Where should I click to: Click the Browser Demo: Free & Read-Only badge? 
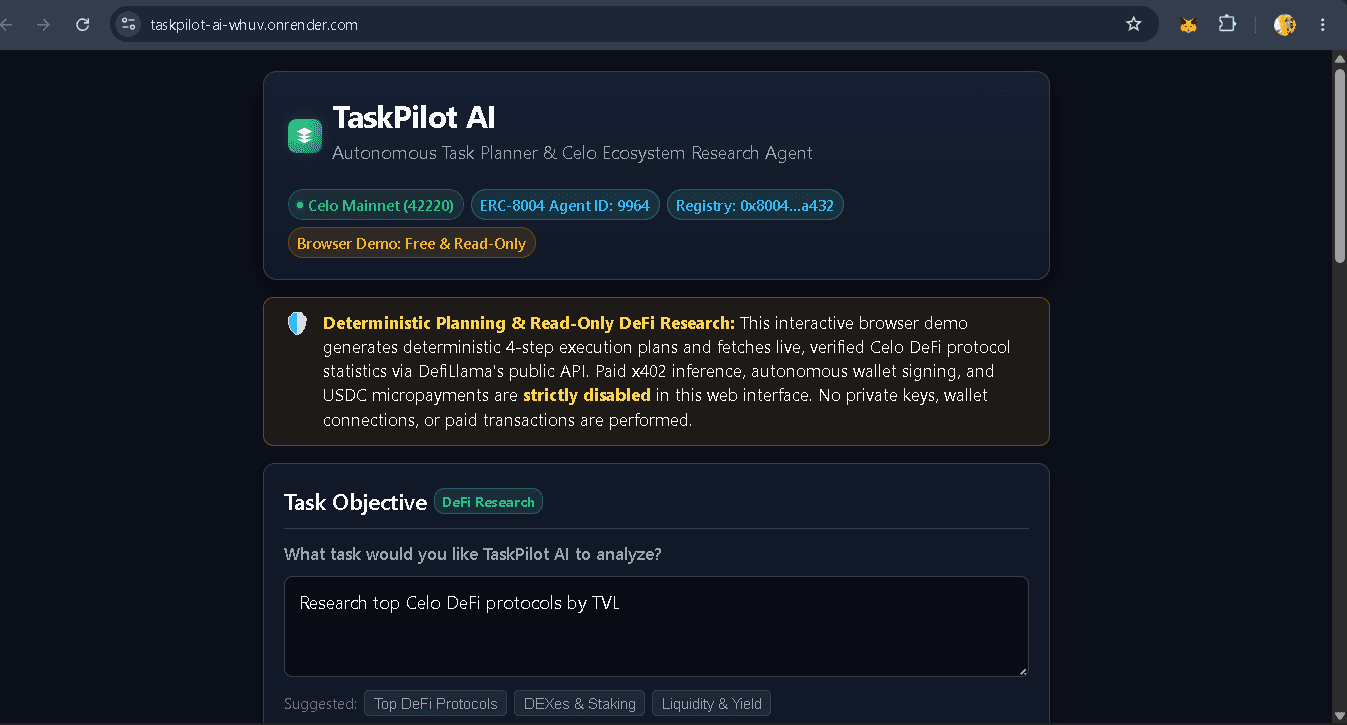pyautogui.click(x=412, y=243)
